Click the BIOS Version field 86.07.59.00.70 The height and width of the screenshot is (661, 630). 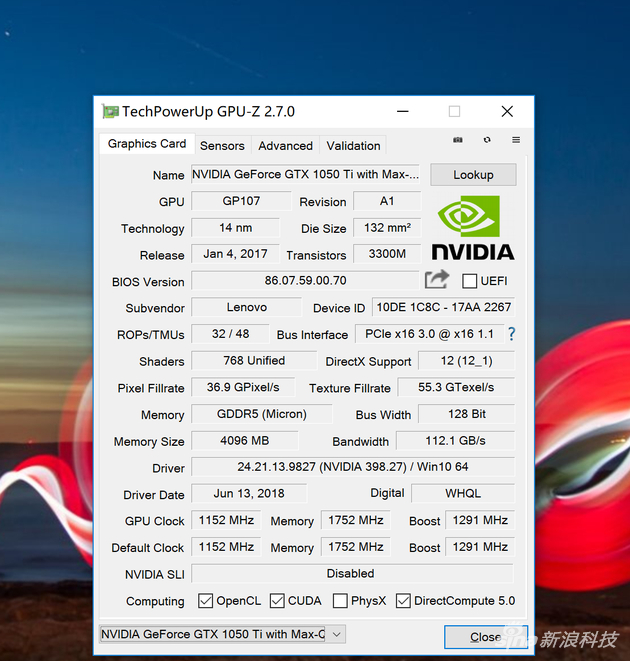click(x=305, y=280)
